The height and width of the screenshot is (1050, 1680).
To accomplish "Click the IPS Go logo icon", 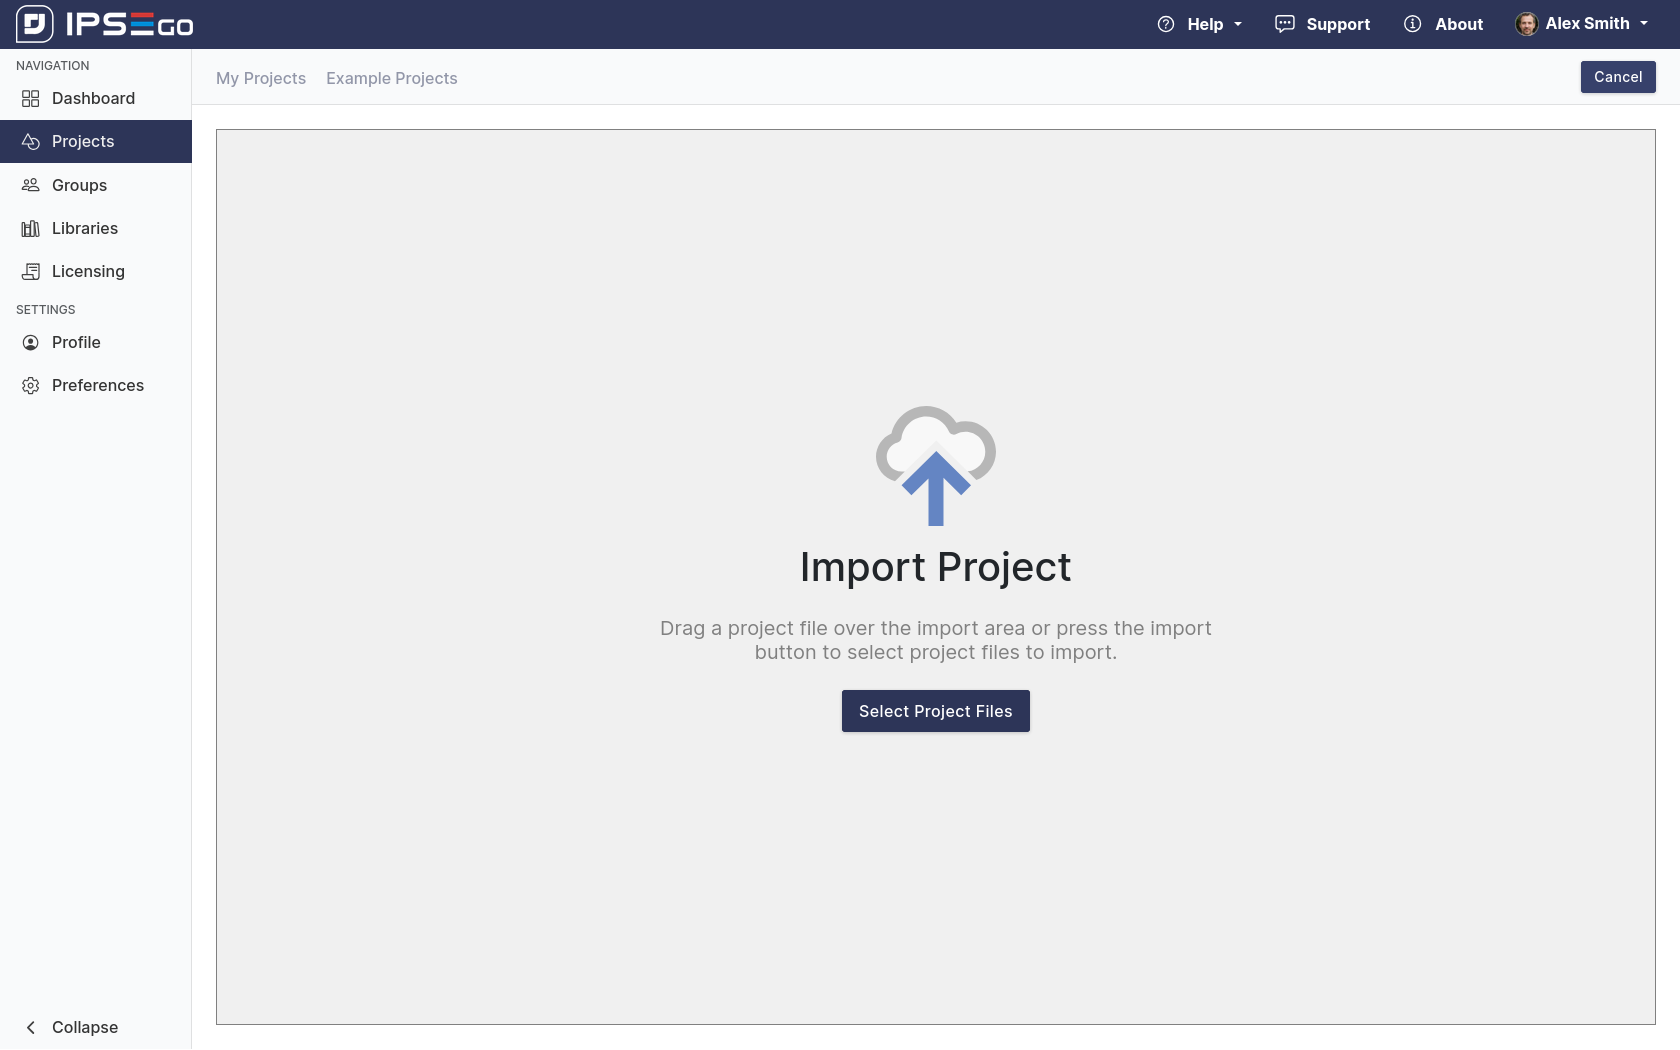I will coord(35,24).
